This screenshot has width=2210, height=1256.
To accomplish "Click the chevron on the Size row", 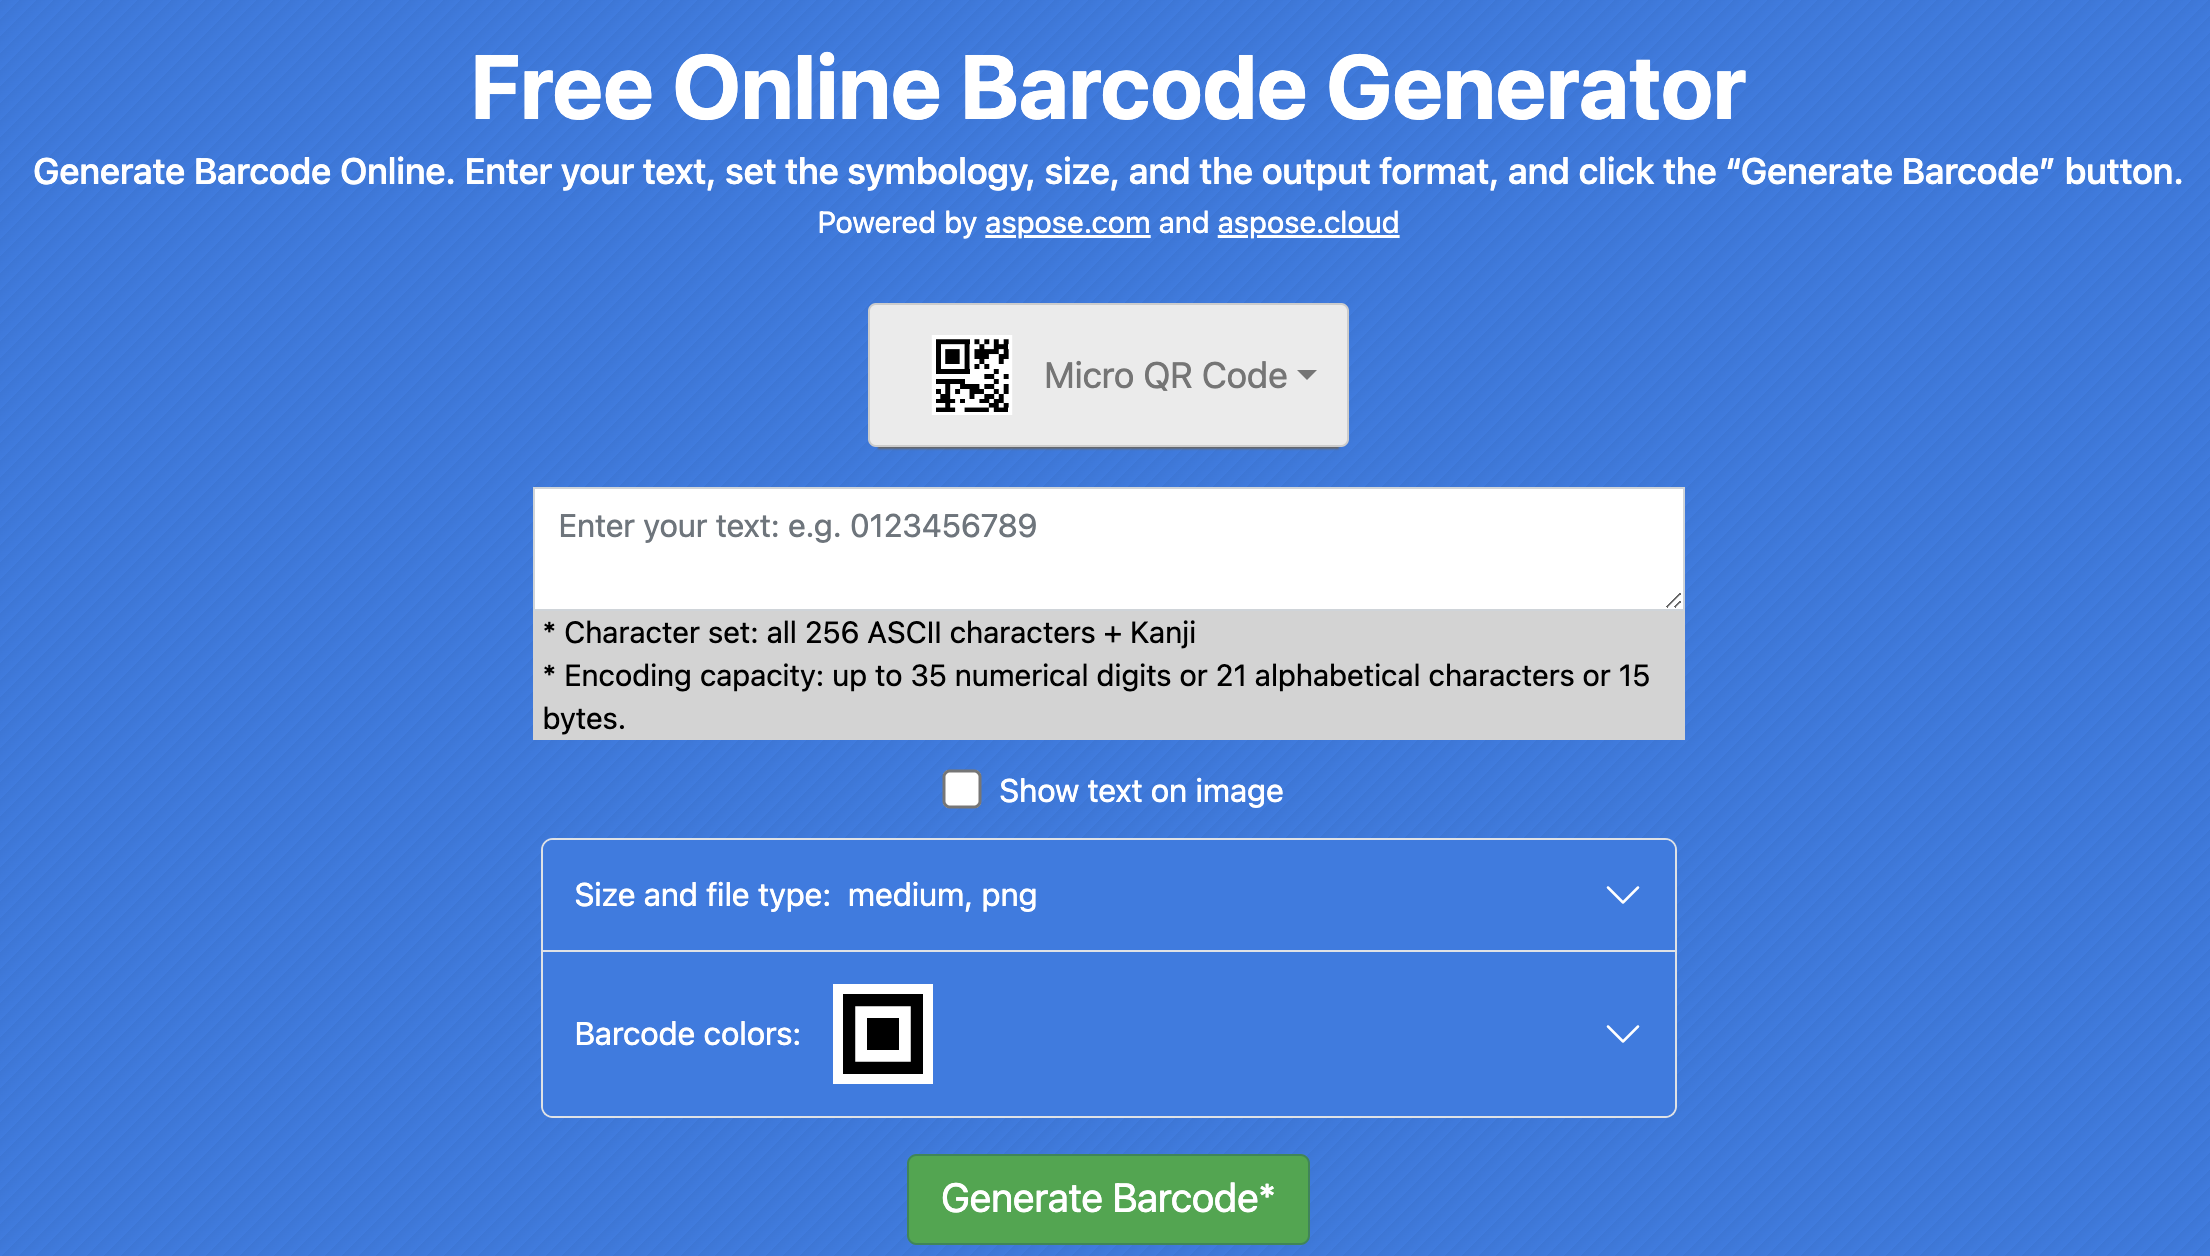I will click(x=1623, y=895).
